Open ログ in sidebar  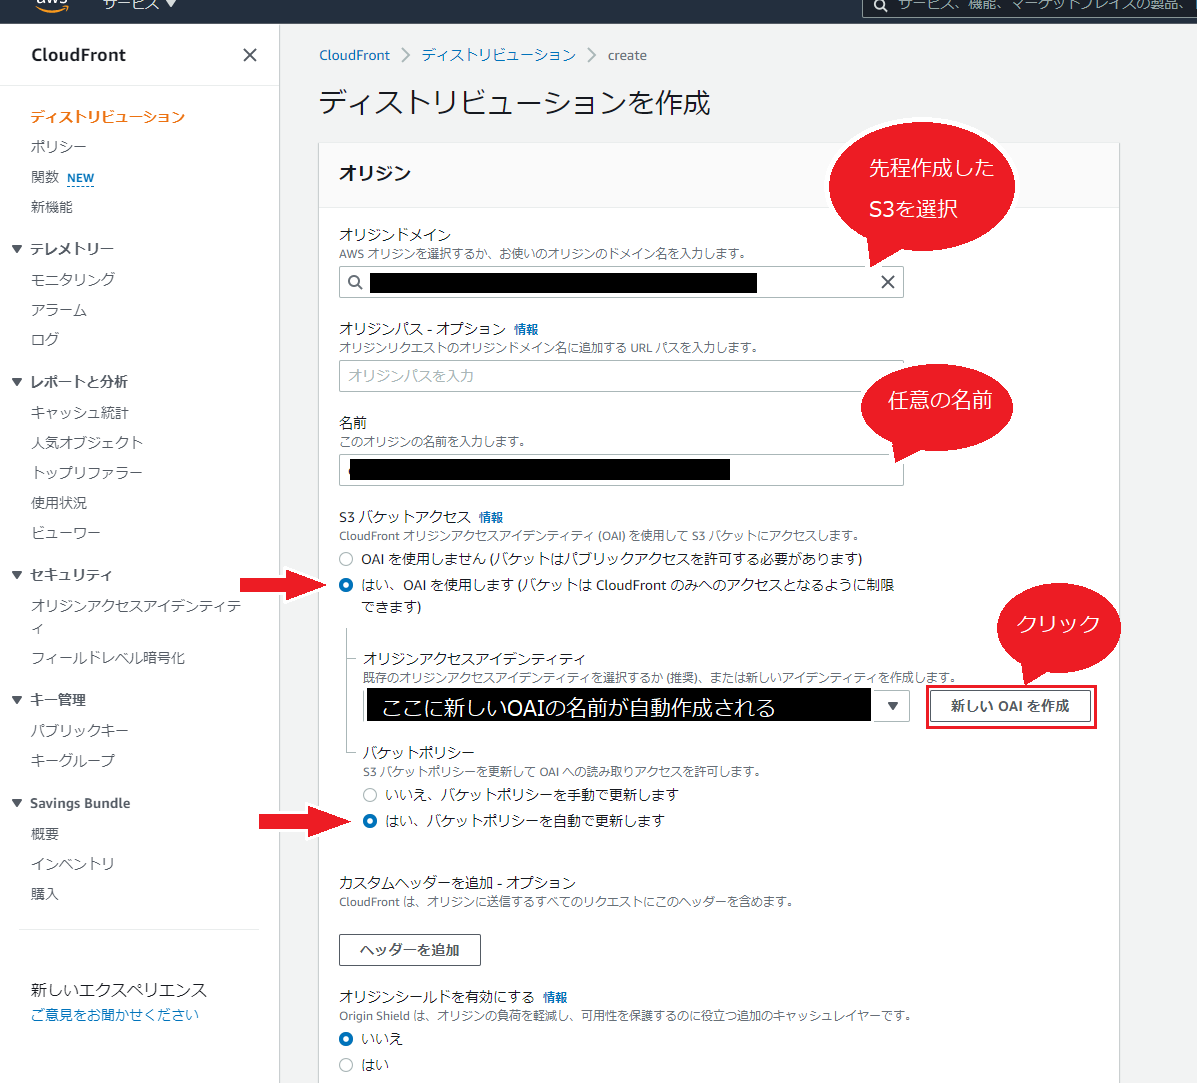pyautogui.click(x=44, y=339)
